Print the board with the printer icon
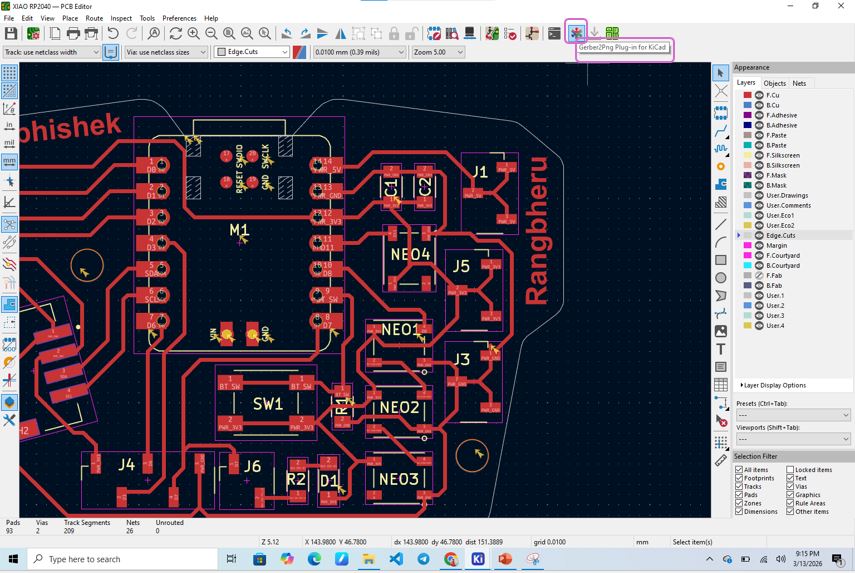This screenshot has width=855, height=573. tap(73, 34)
